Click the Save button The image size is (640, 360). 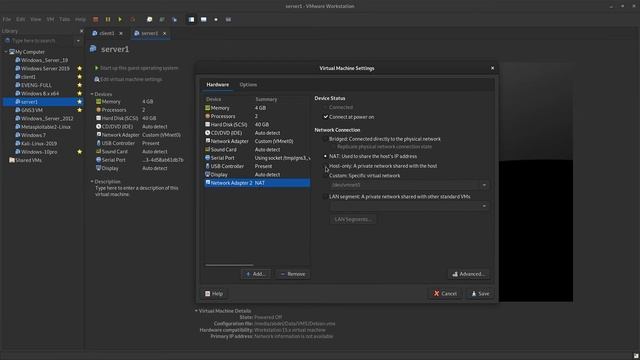pos(480,293)
